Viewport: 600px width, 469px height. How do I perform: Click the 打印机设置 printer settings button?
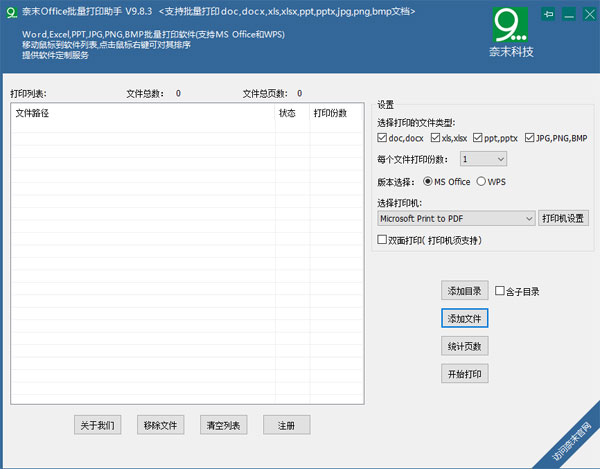coord(563,218)
